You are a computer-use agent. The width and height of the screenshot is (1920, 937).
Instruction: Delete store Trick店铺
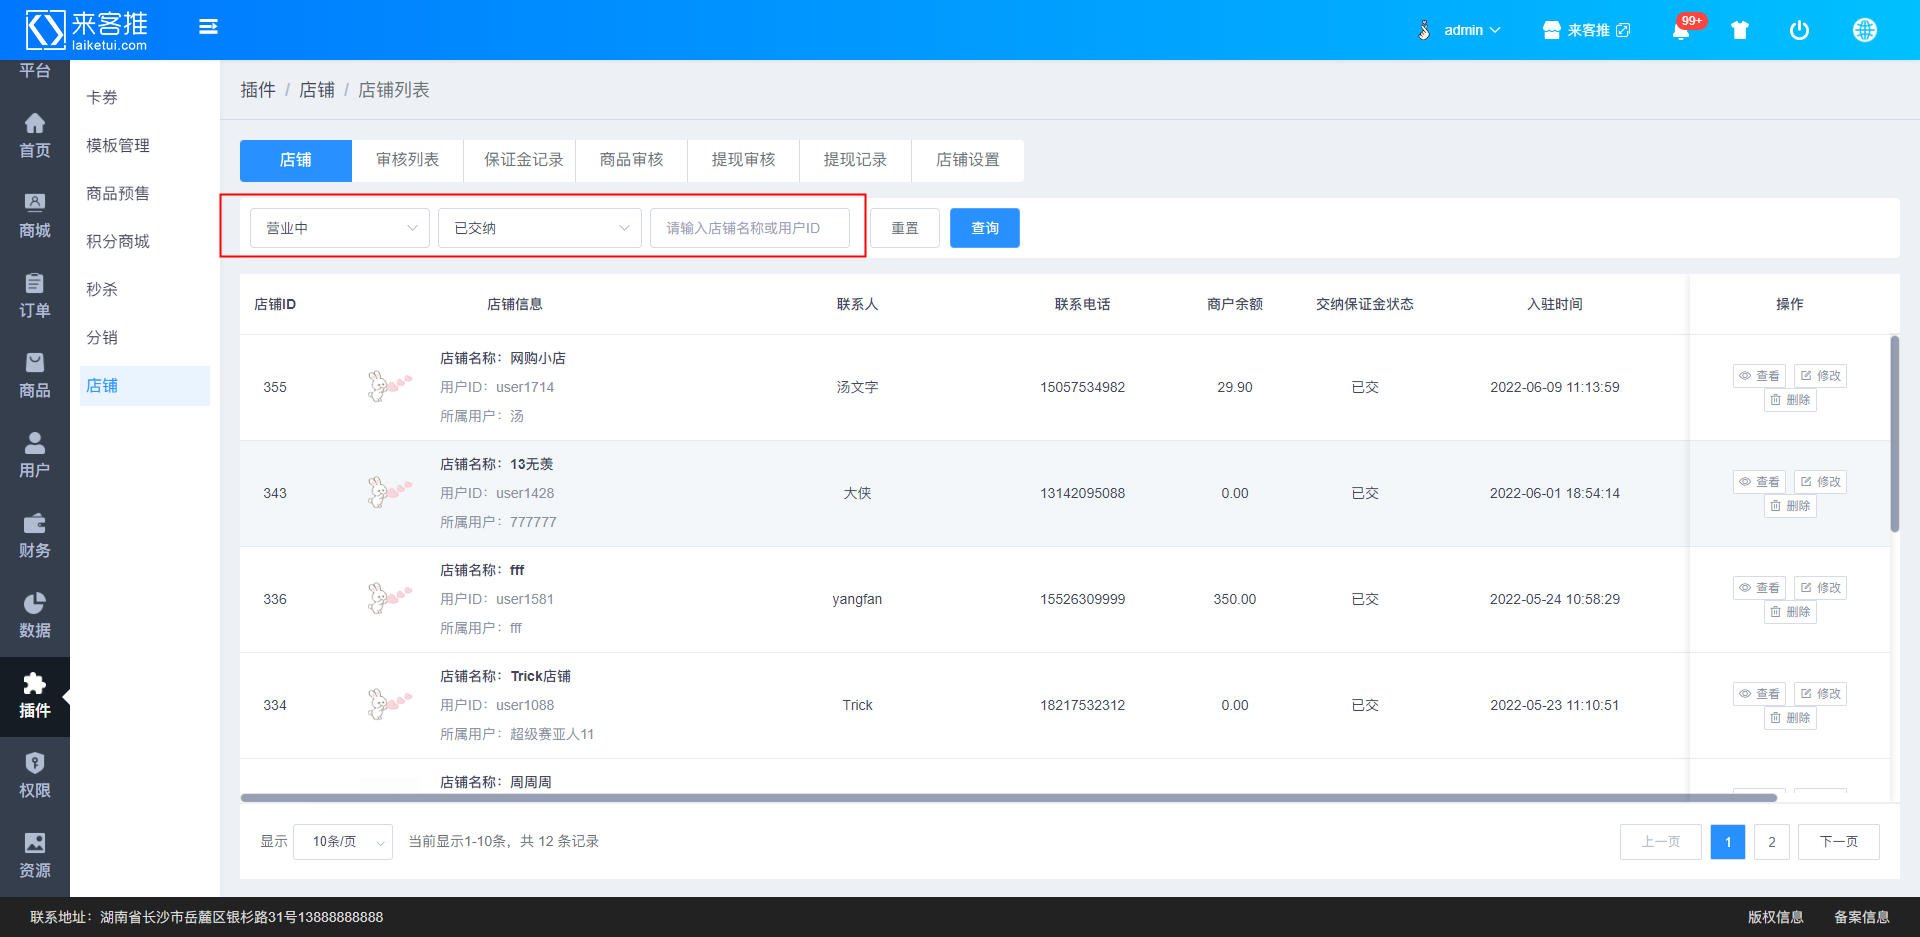pos(1790,718)
